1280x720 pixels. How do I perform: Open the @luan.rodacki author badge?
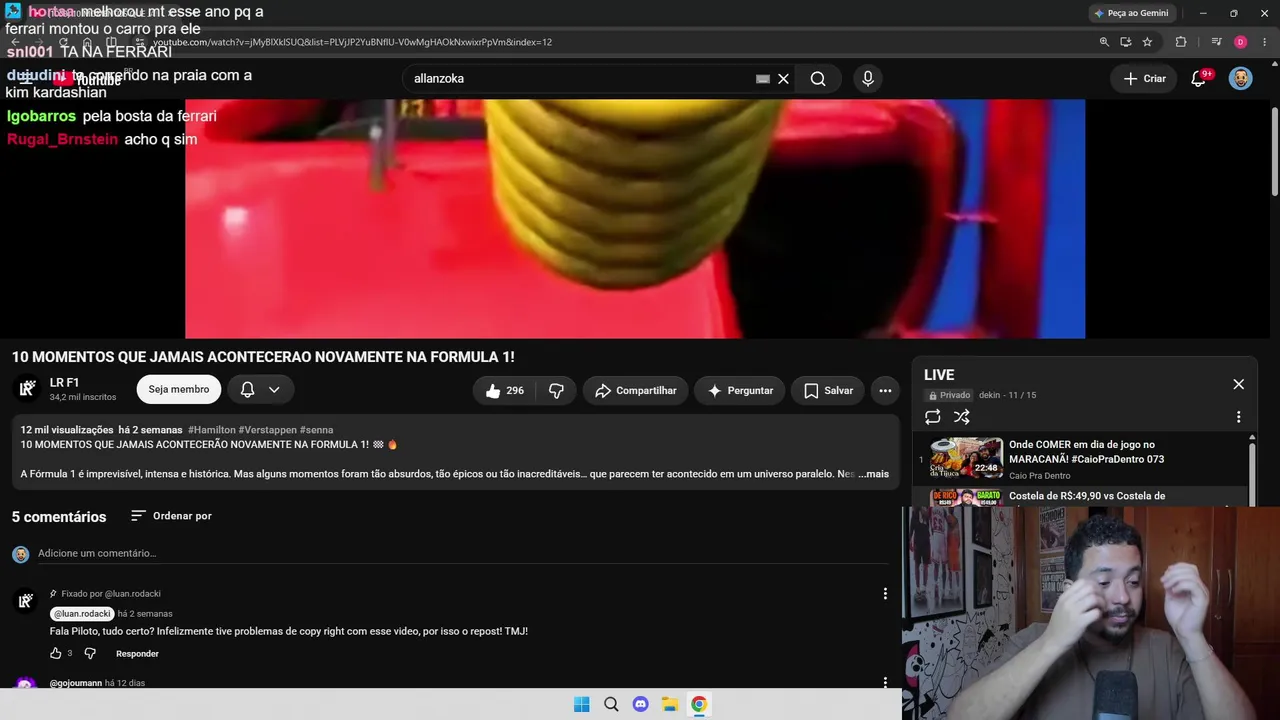point(82,614)
